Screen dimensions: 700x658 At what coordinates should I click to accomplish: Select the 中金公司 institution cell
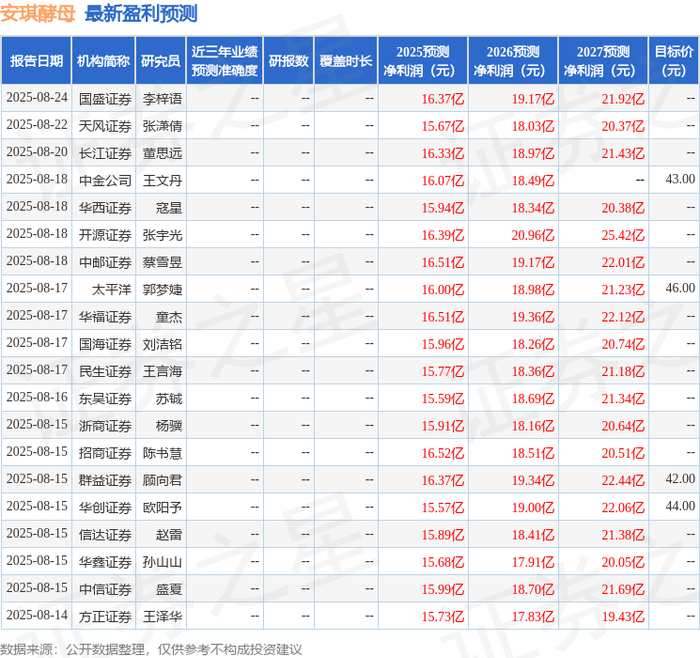[105, 180]
